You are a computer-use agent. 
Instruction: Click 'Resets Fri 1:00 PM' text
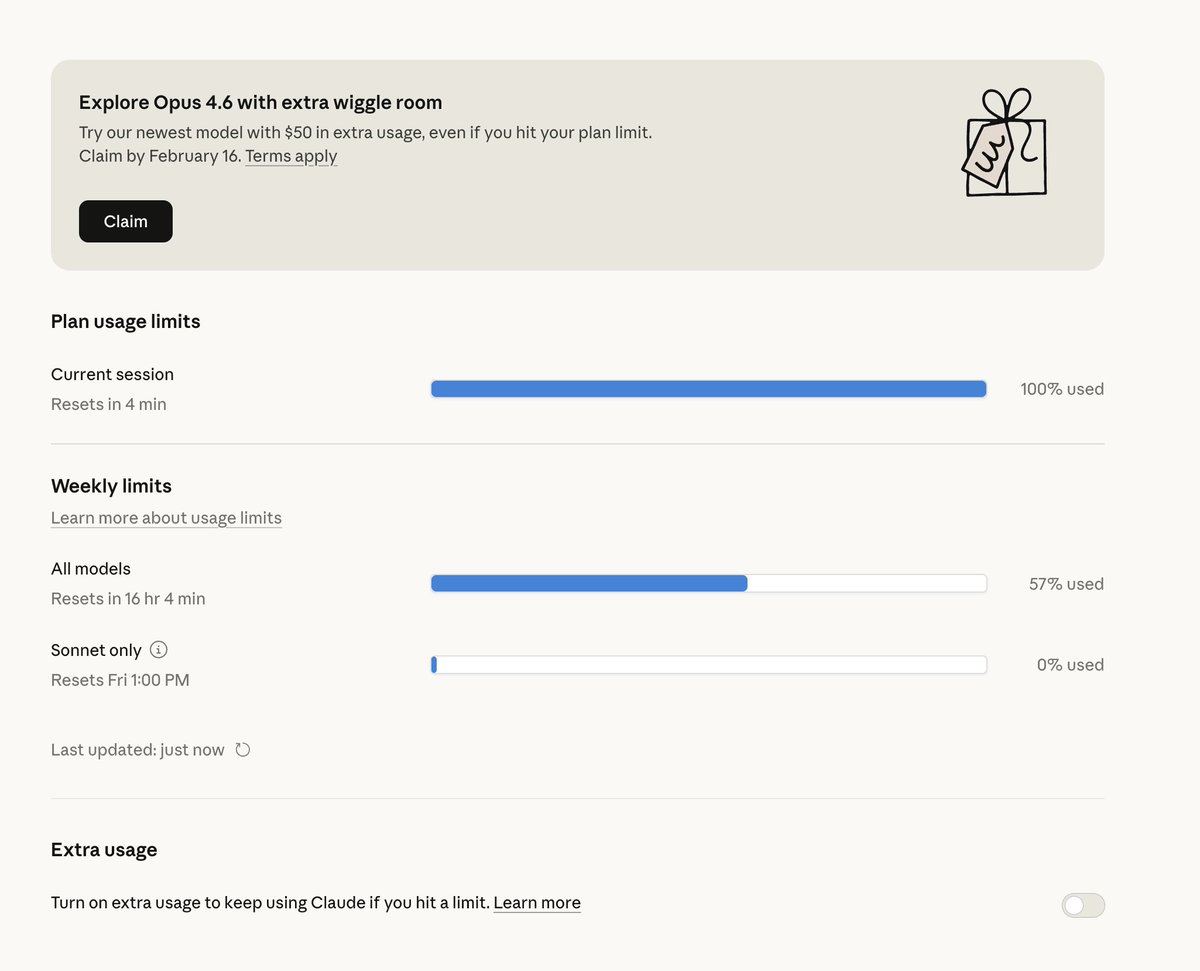120,680
